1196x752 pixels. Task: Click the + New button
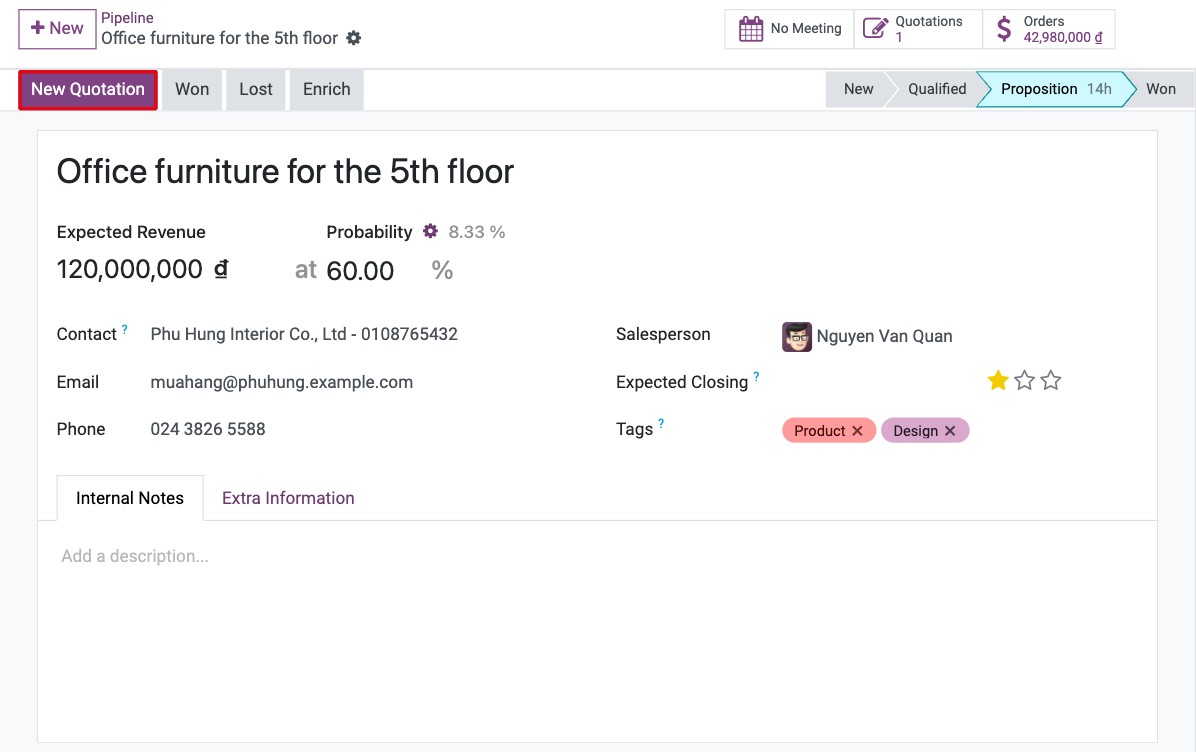tap(57, 29)
